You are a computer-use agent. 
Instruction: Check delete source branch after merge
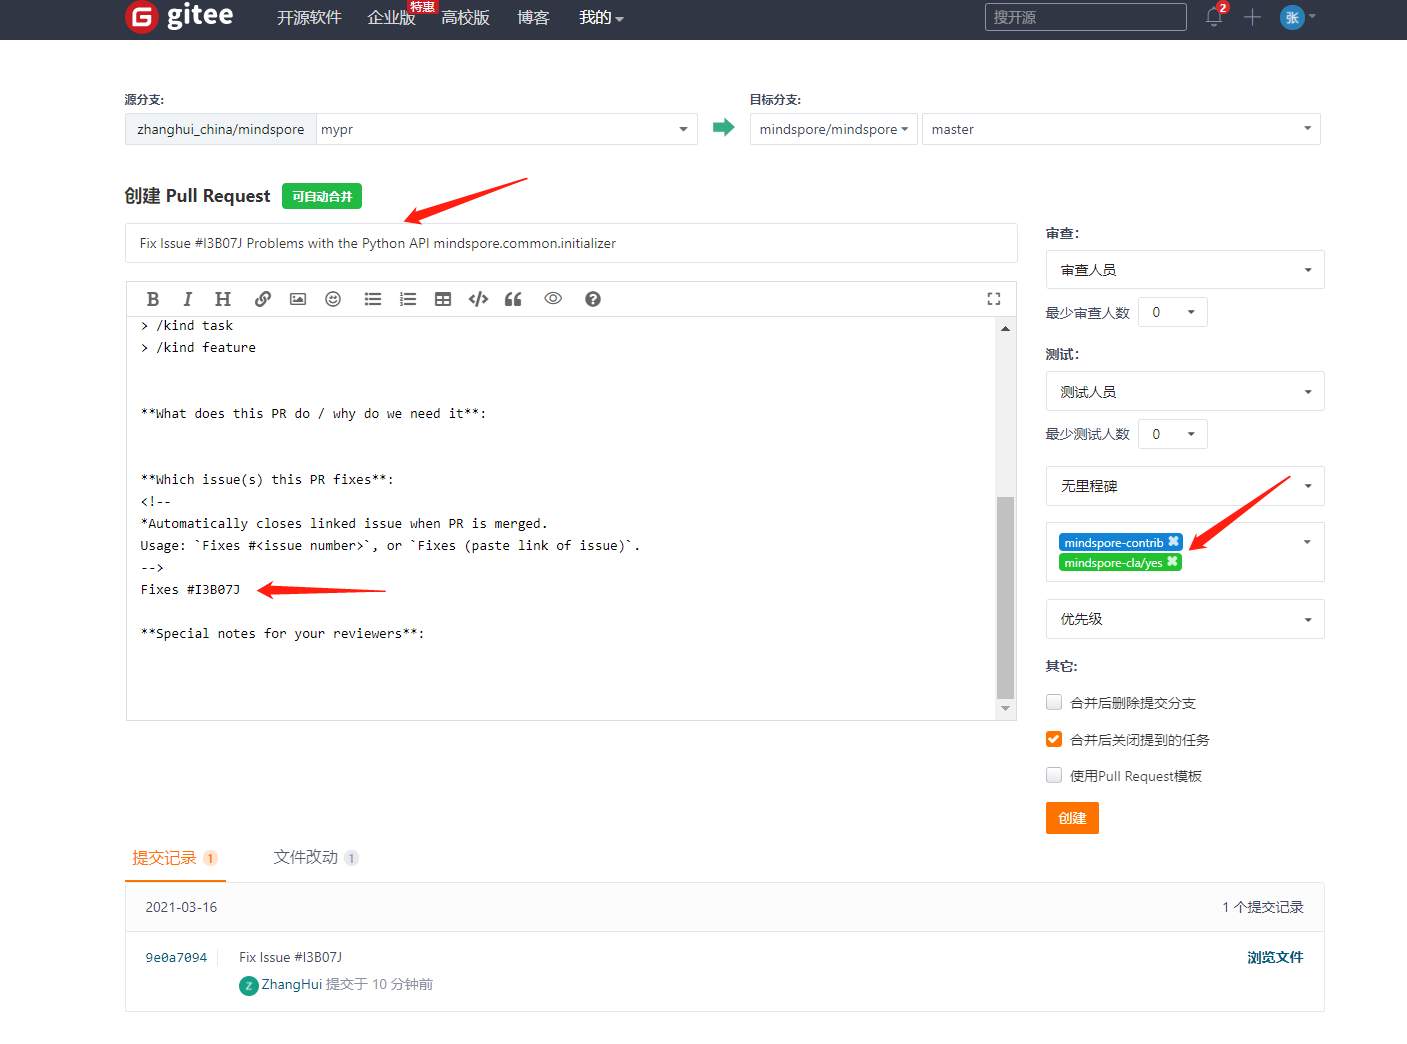(x=1054, y=702)
